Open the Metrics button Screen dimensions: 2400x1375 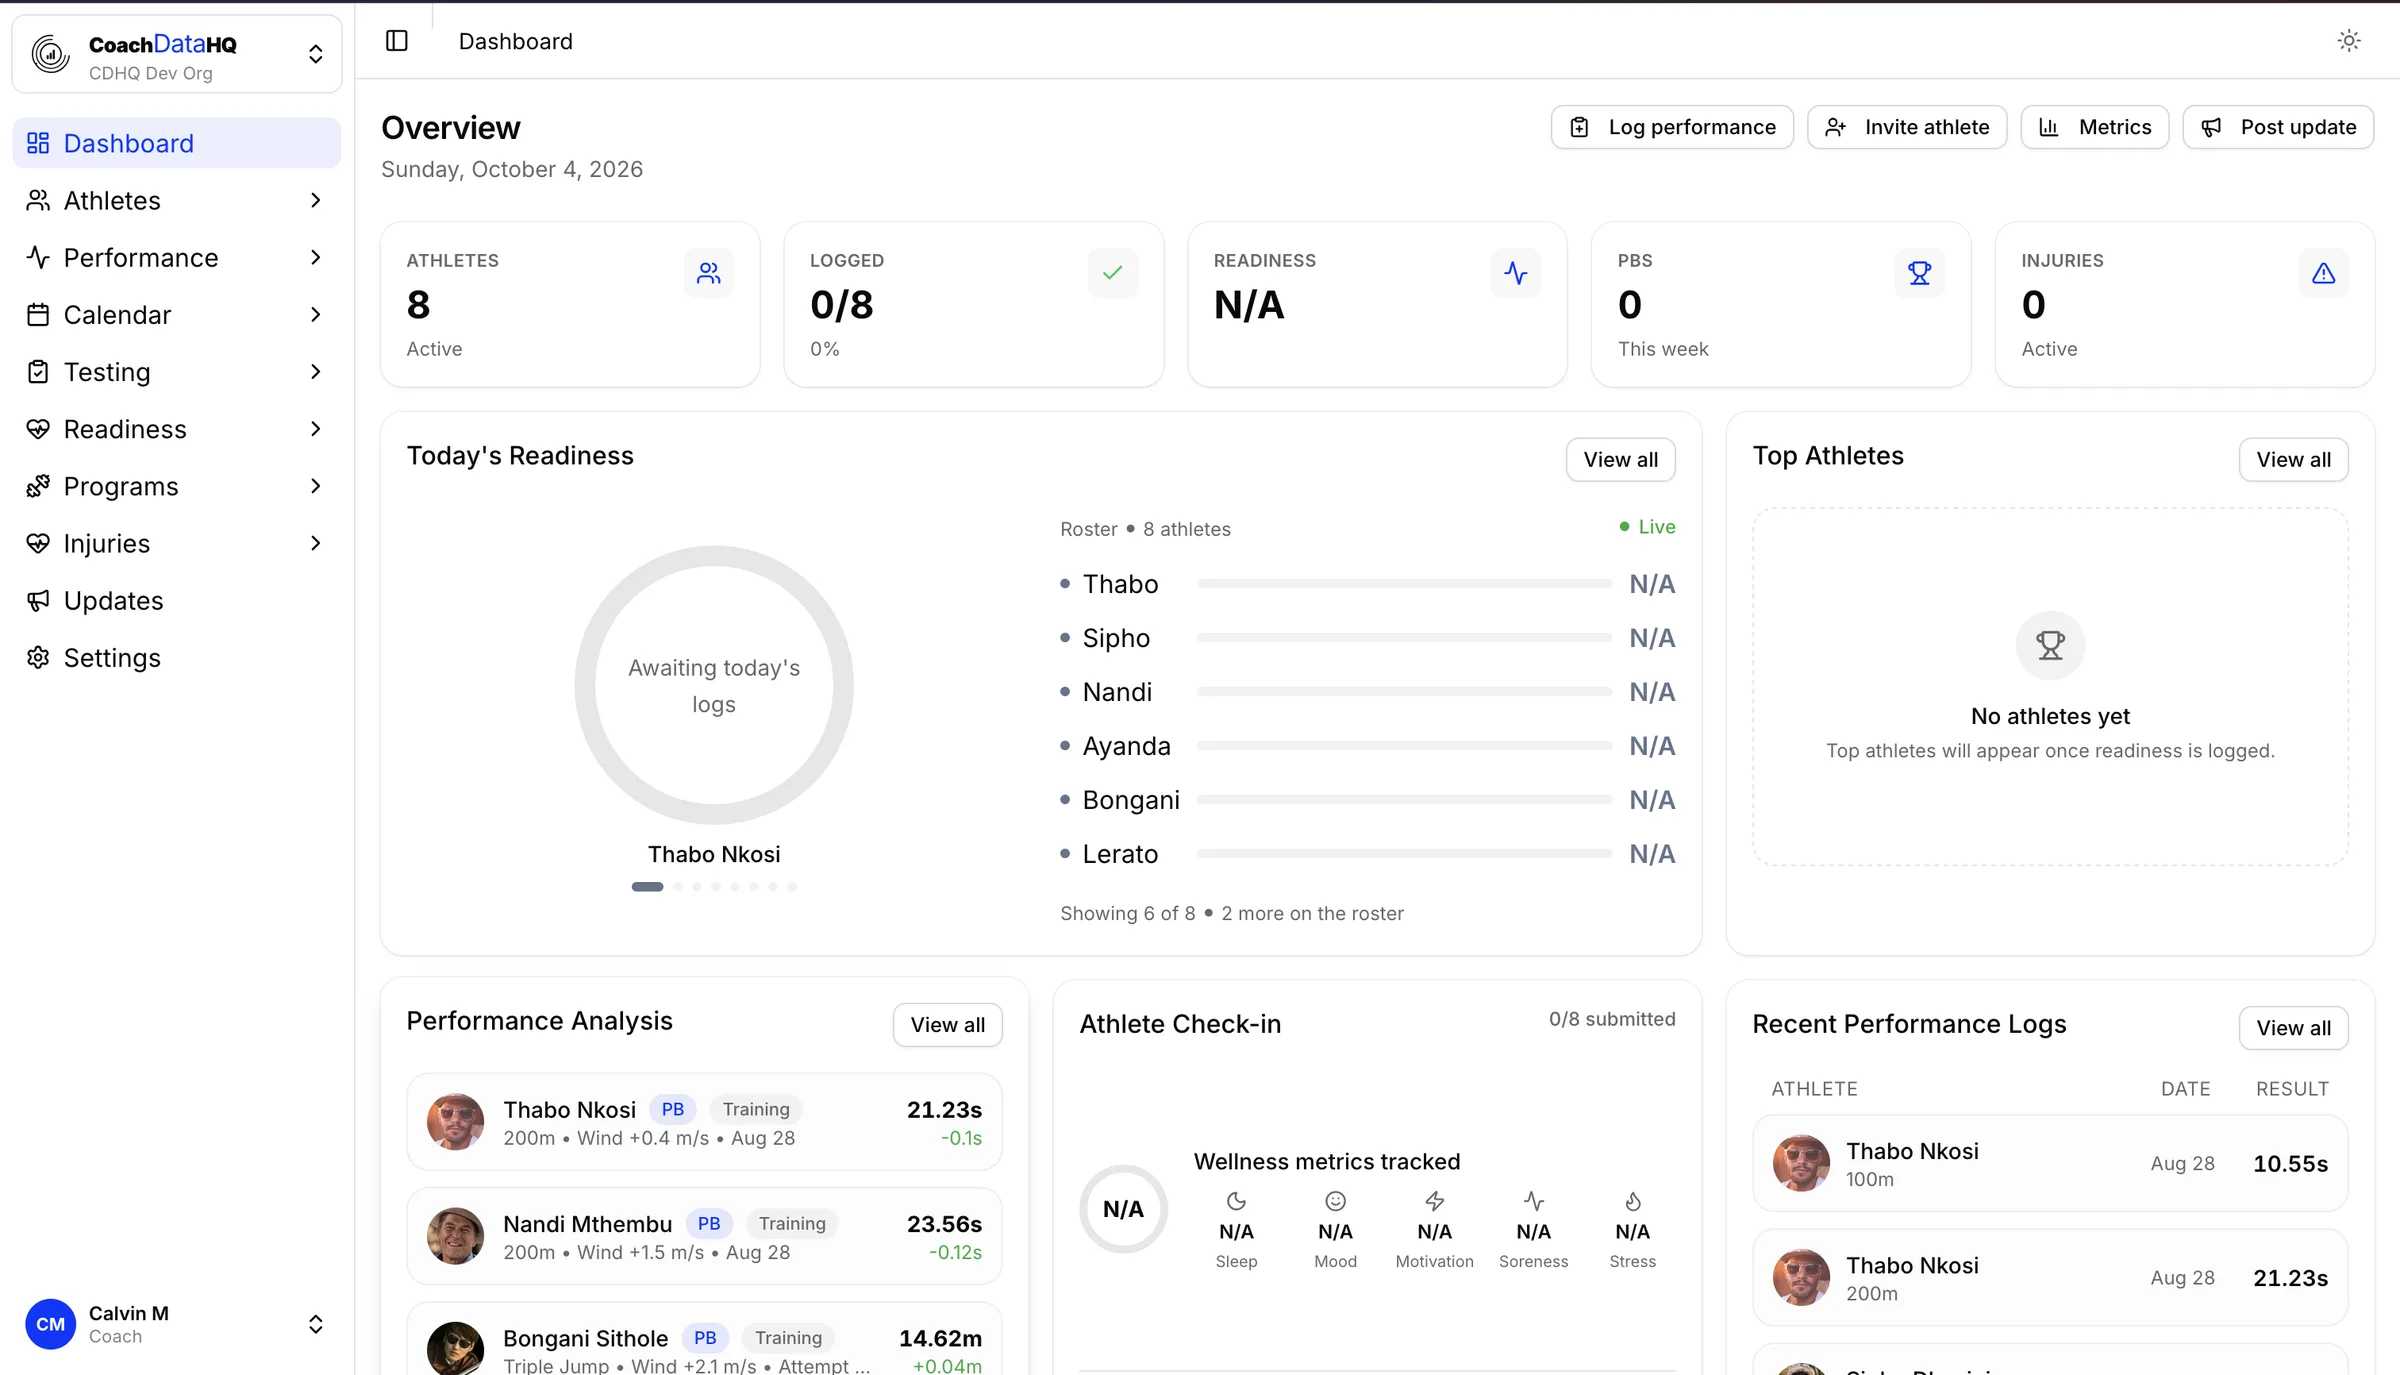(2095, 127)
